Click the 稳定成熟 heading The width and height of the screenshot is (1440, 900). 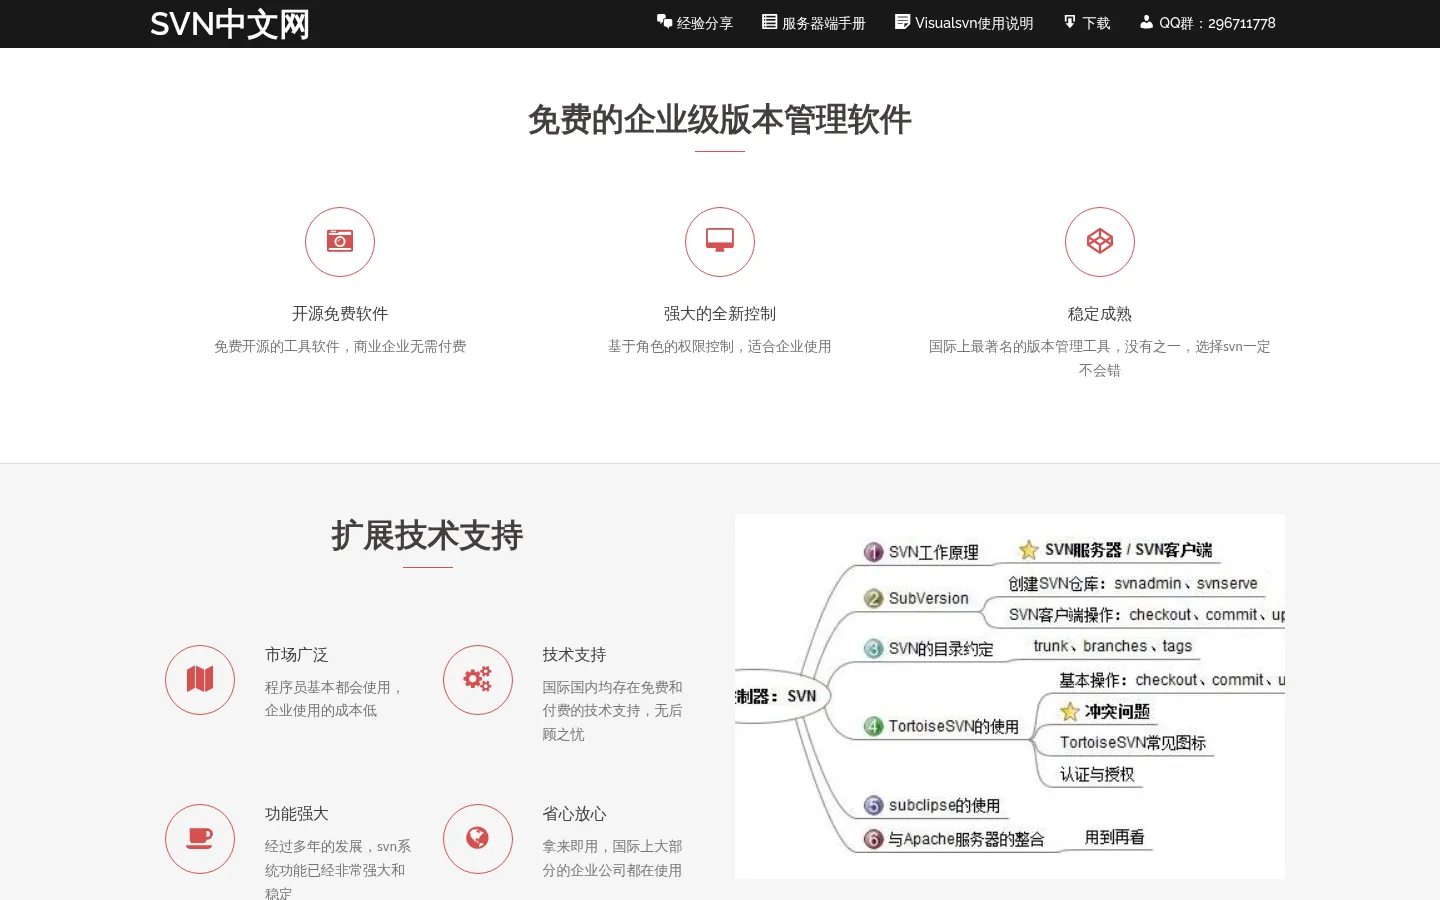tap(1100, 314)
